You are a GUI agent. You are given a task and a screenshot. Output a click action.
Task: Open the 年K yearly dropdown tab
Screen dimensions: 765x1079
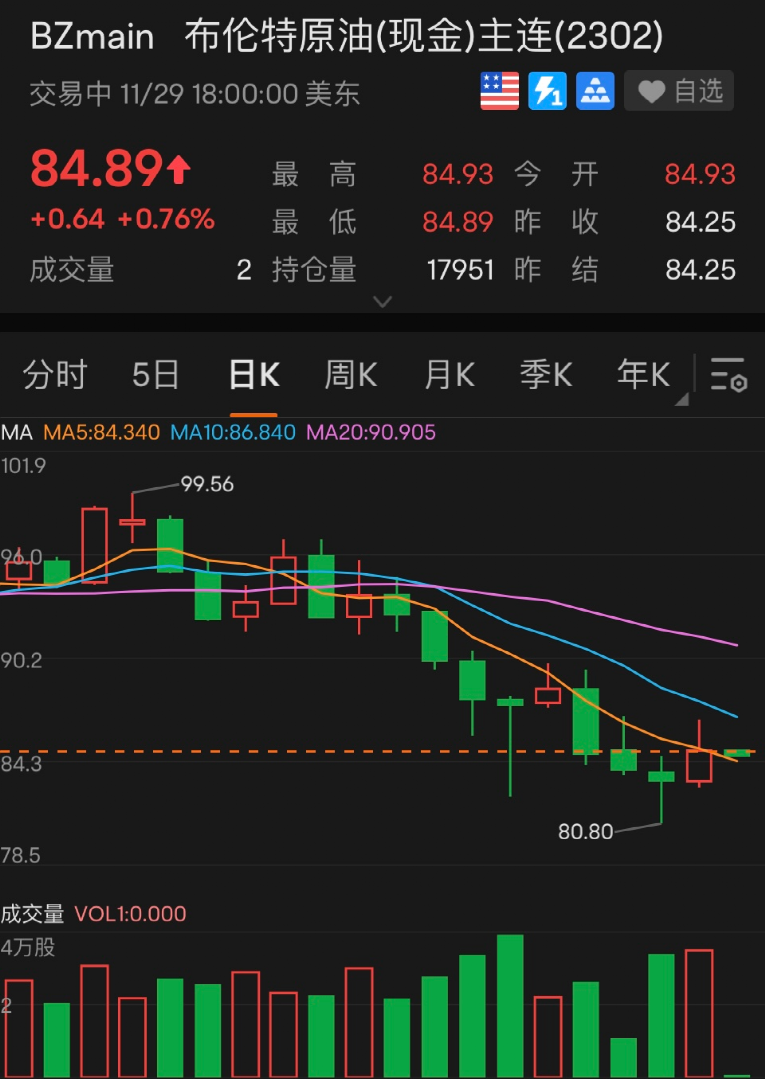point(644,376)
